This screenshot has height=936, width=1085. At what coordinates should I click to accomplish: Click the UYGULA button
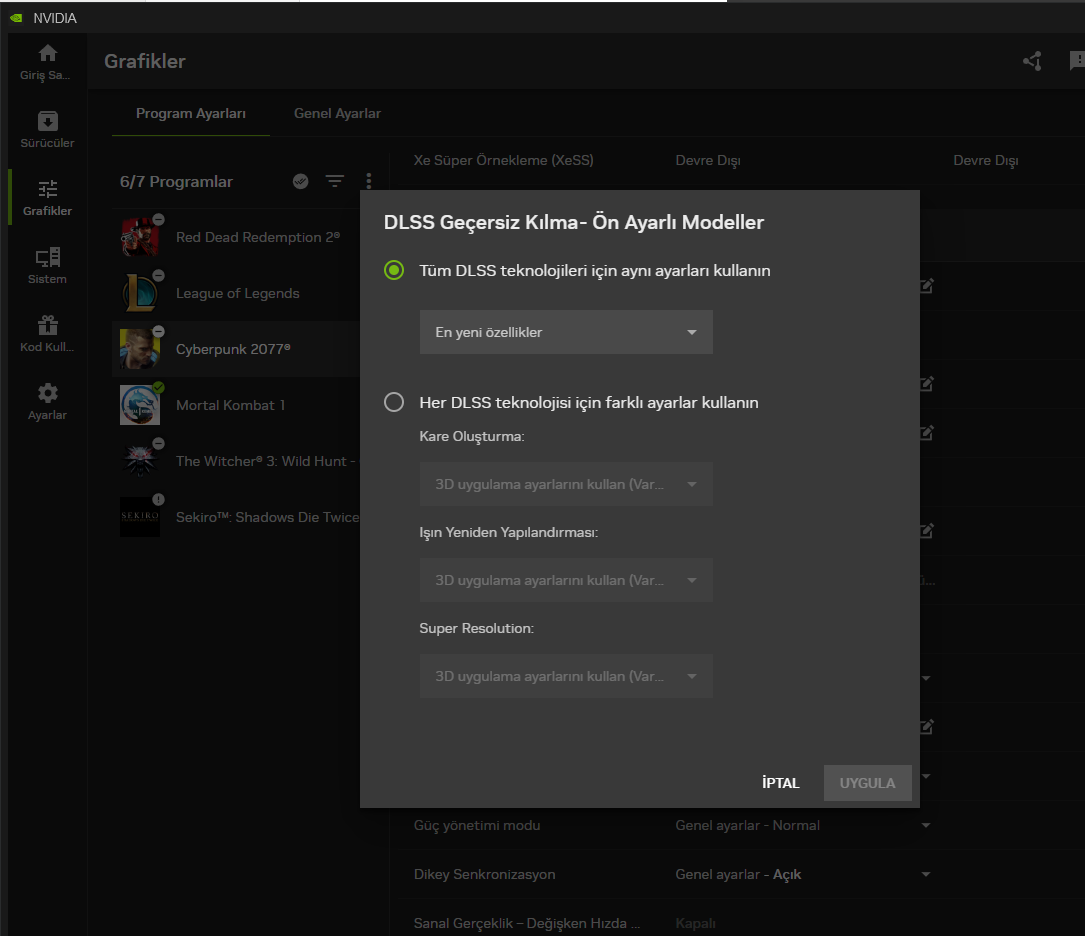(867, 783)
